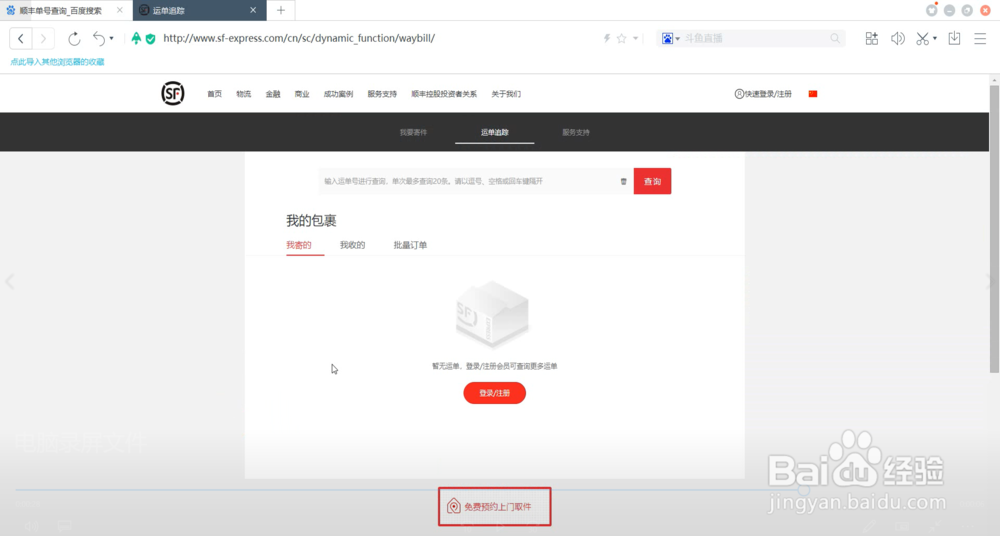Go back with the browser back arrow

pos(20,39)
